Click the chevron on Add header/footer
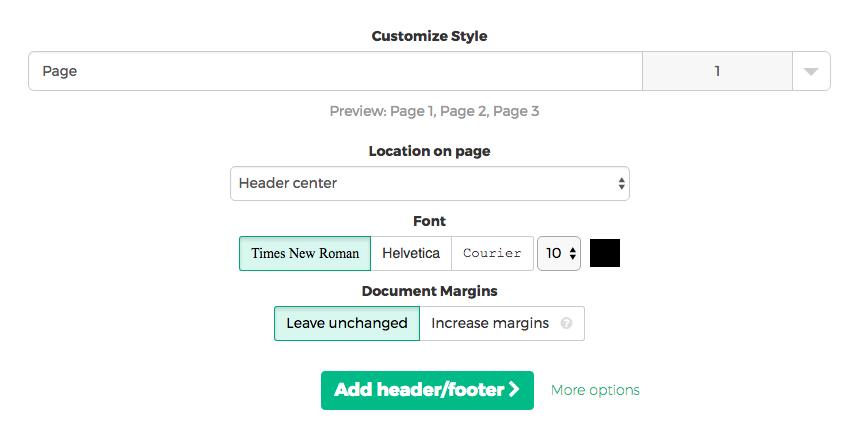This screenshot has height=427, width=862. point(514,390)
